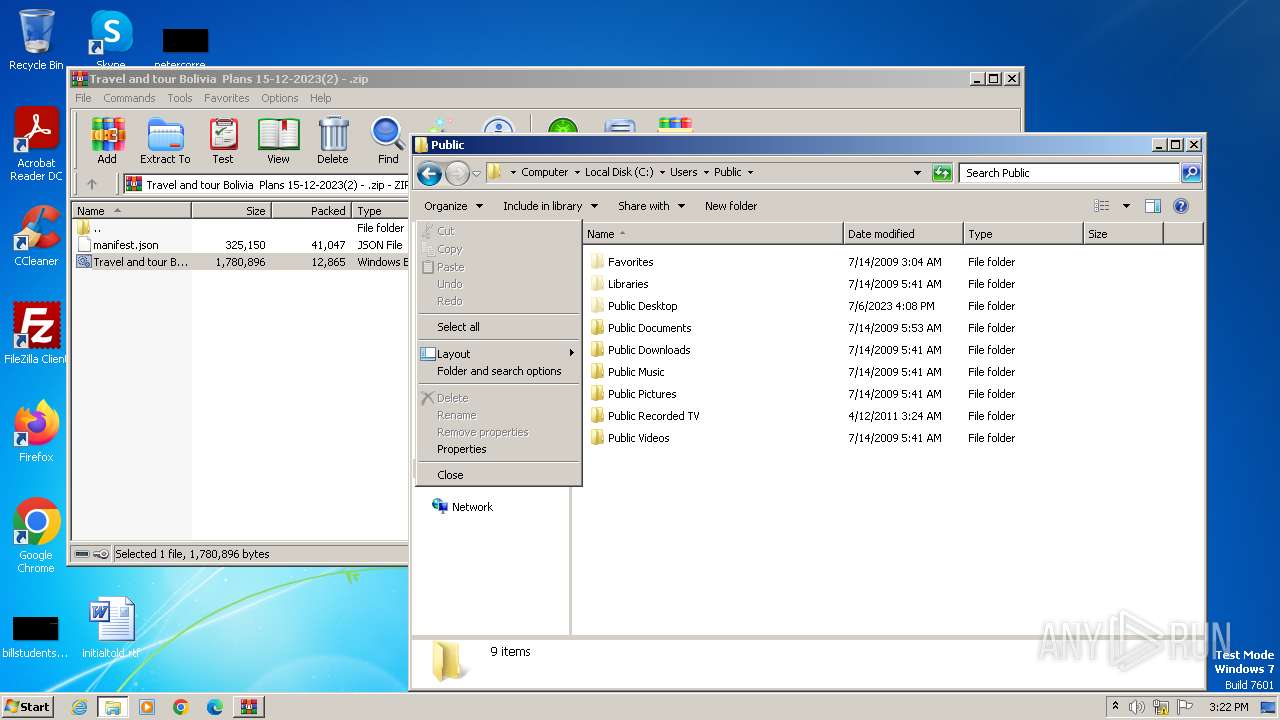Screen dimensions: 1280x720
Task: Open Include in library dropdown
Action: pos(550,206)
